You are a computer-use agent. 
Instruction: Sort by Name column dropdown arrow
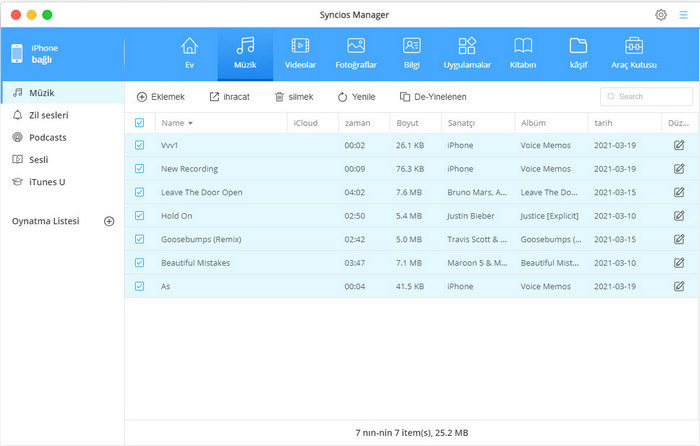pos(190,123)
